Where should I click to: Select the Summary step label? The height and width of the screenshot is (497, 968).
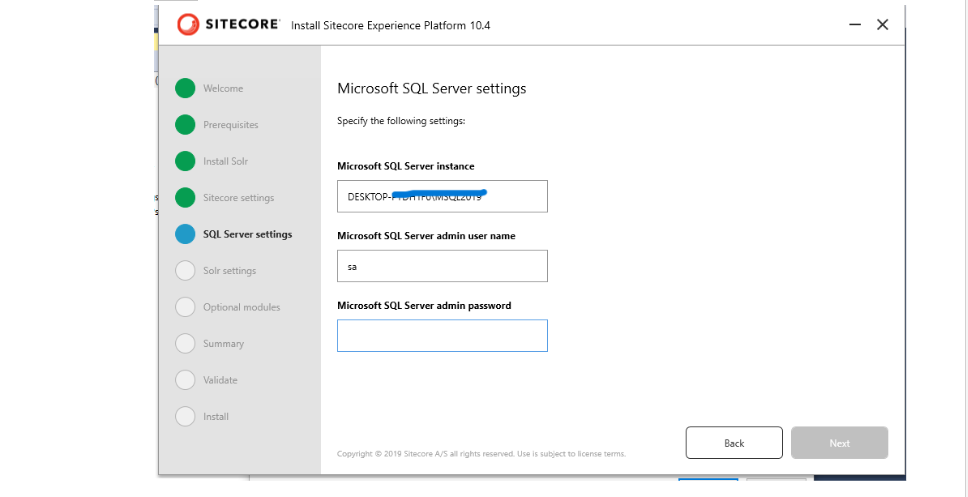[223, 343]
